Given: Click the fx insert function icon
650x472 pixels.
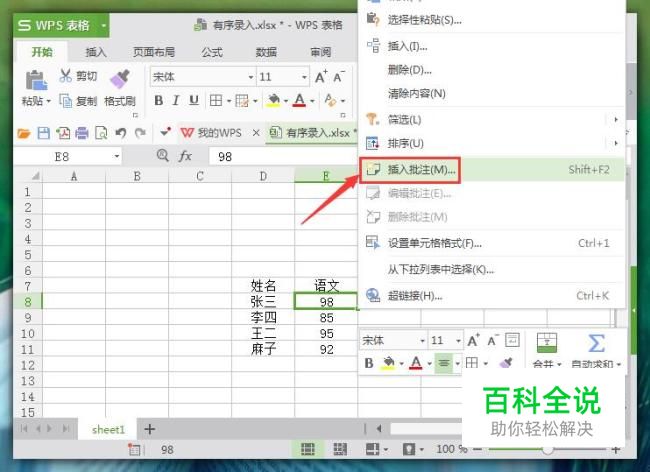Looking at the screenshot, I should click(185, 156).
